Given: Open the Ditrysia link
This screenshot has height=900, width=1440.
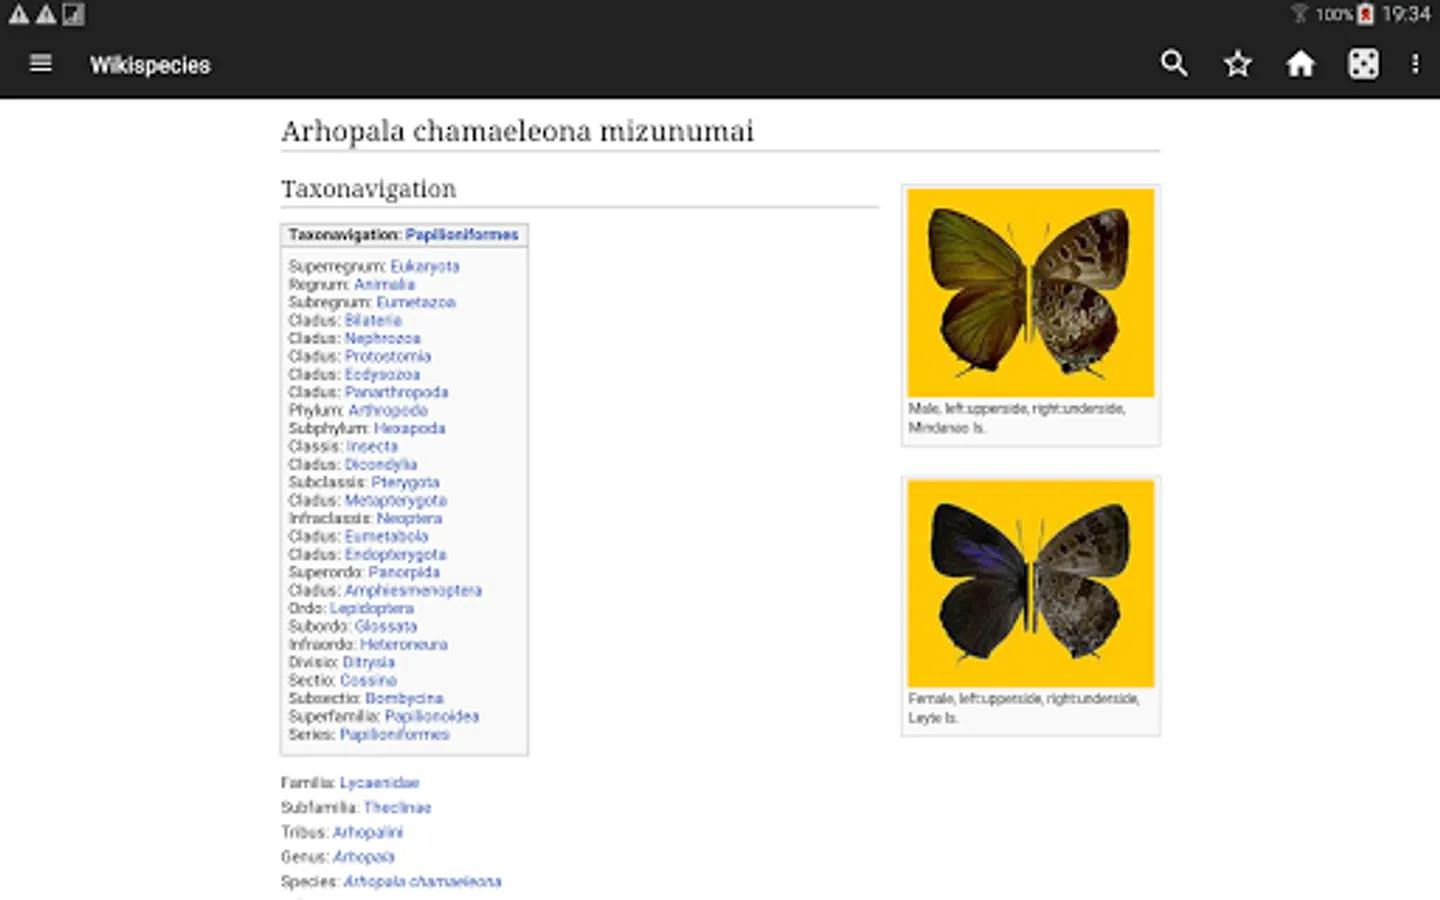Looking at the screenshot, I should tap(369, 662).
